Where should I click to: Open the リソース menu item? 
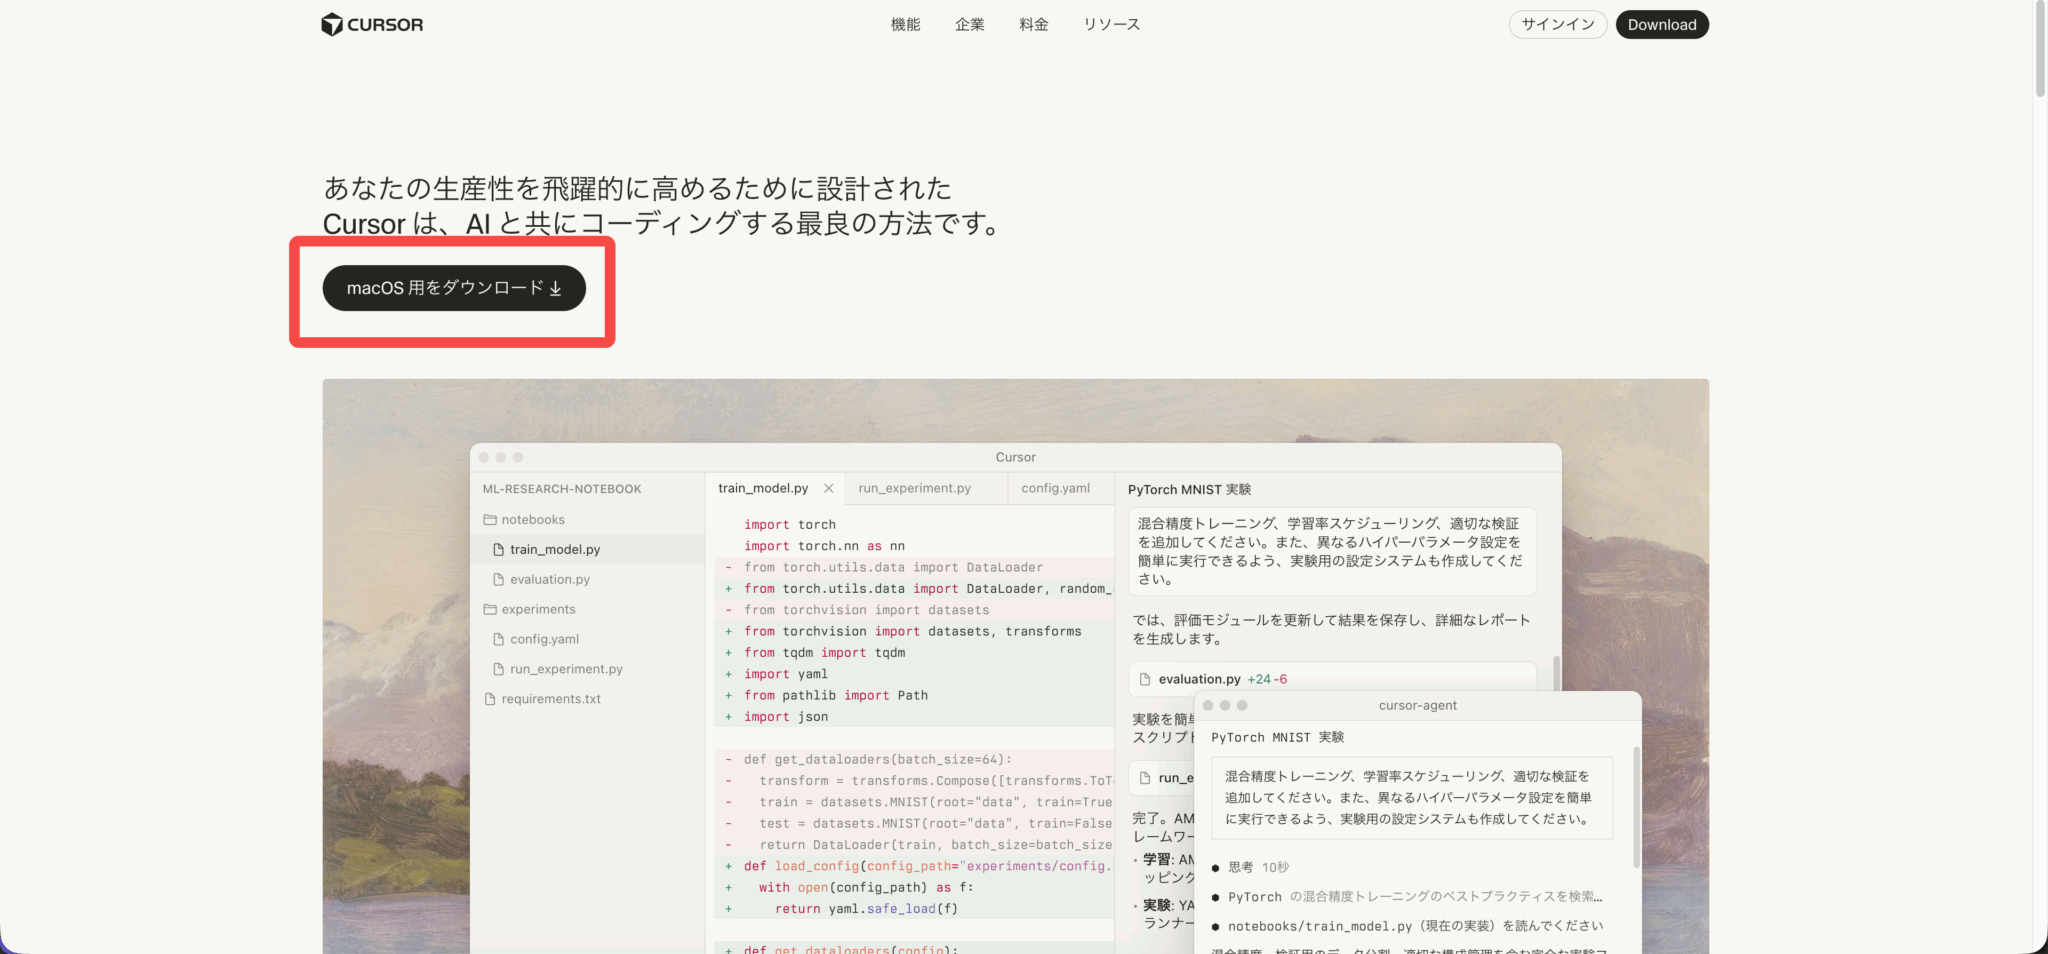[1110, 24]
